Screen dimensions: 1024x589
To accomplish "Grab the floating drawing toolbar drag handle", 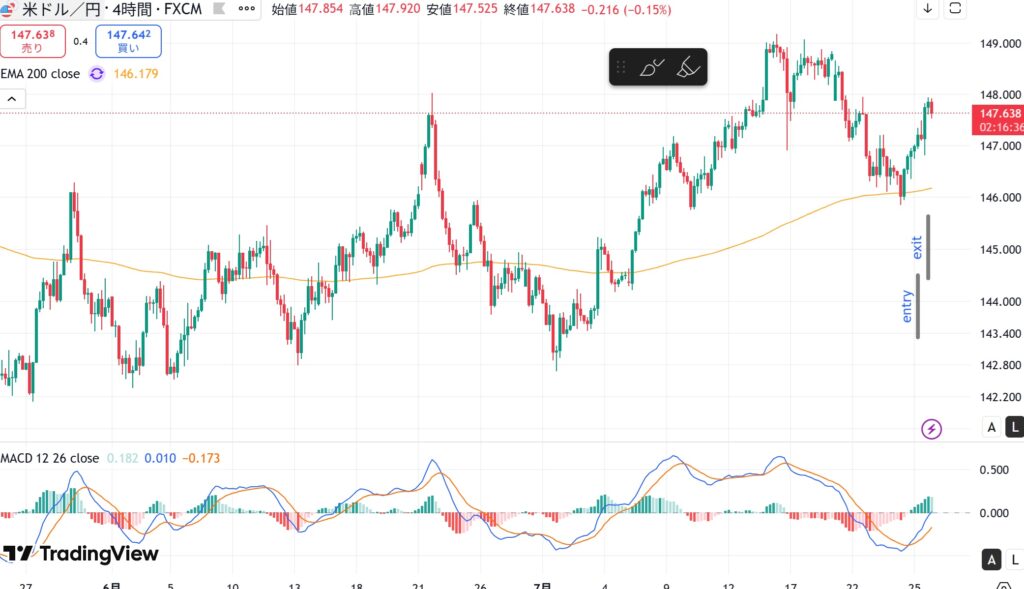I will coord(621,67).
